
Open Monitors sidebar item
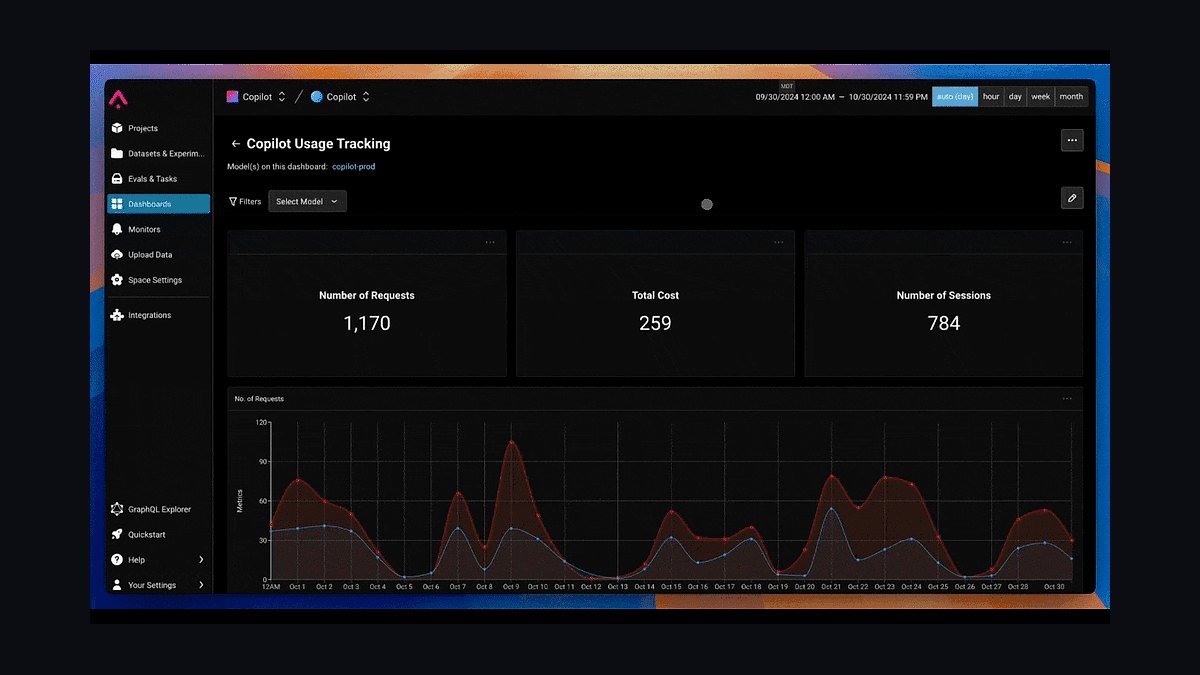[x=159, y=229]
